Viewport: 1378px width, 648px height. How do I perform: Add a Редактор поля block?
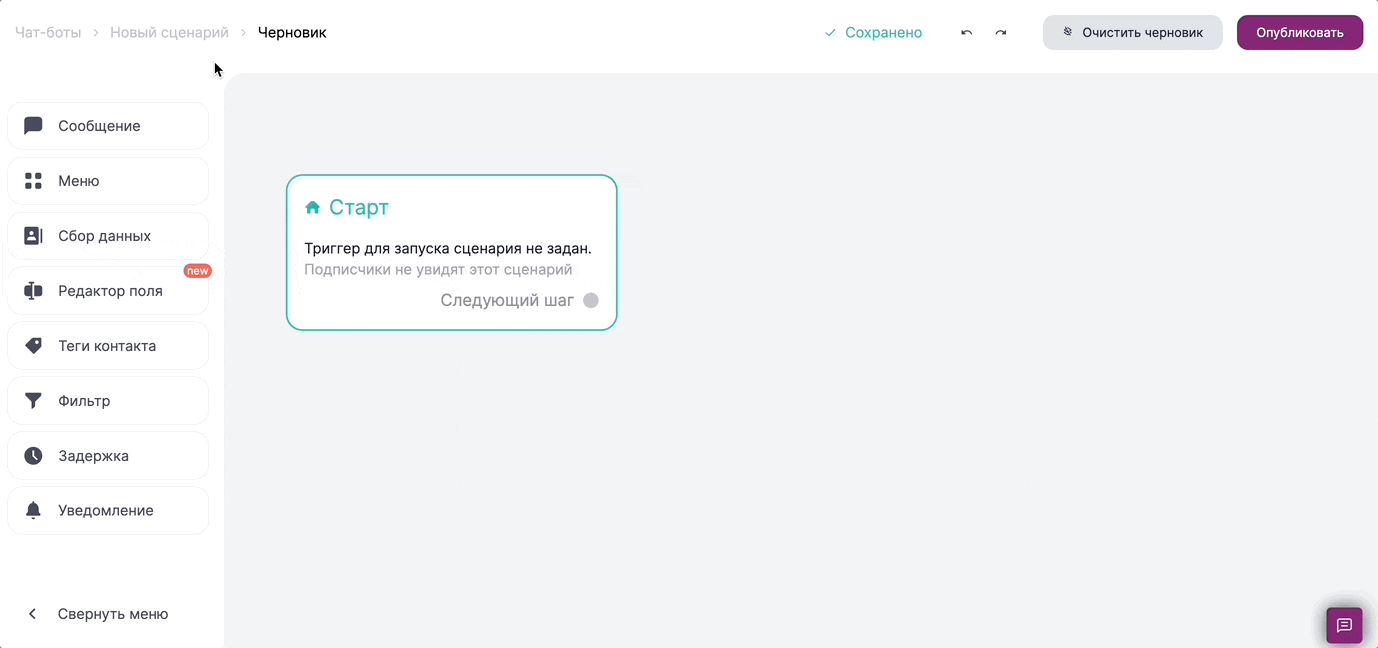coord(108,291)
